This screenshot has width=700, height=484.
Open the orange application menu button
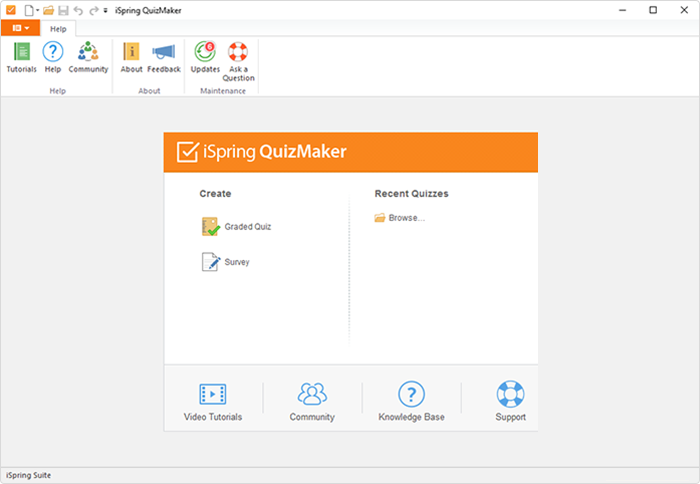[x=21, y=28]
